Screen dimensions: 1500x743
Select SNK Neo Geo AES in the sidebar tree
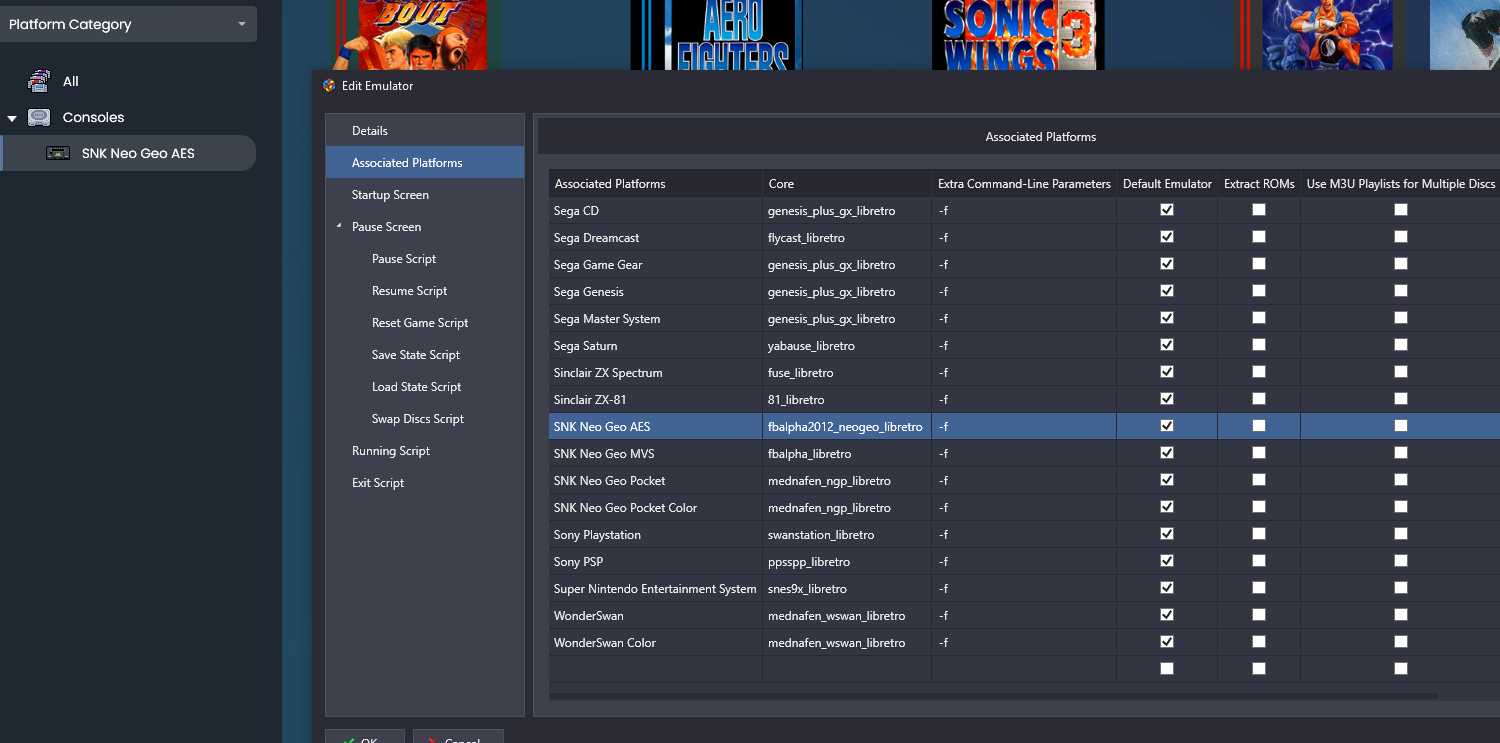[x=128, y=153]
